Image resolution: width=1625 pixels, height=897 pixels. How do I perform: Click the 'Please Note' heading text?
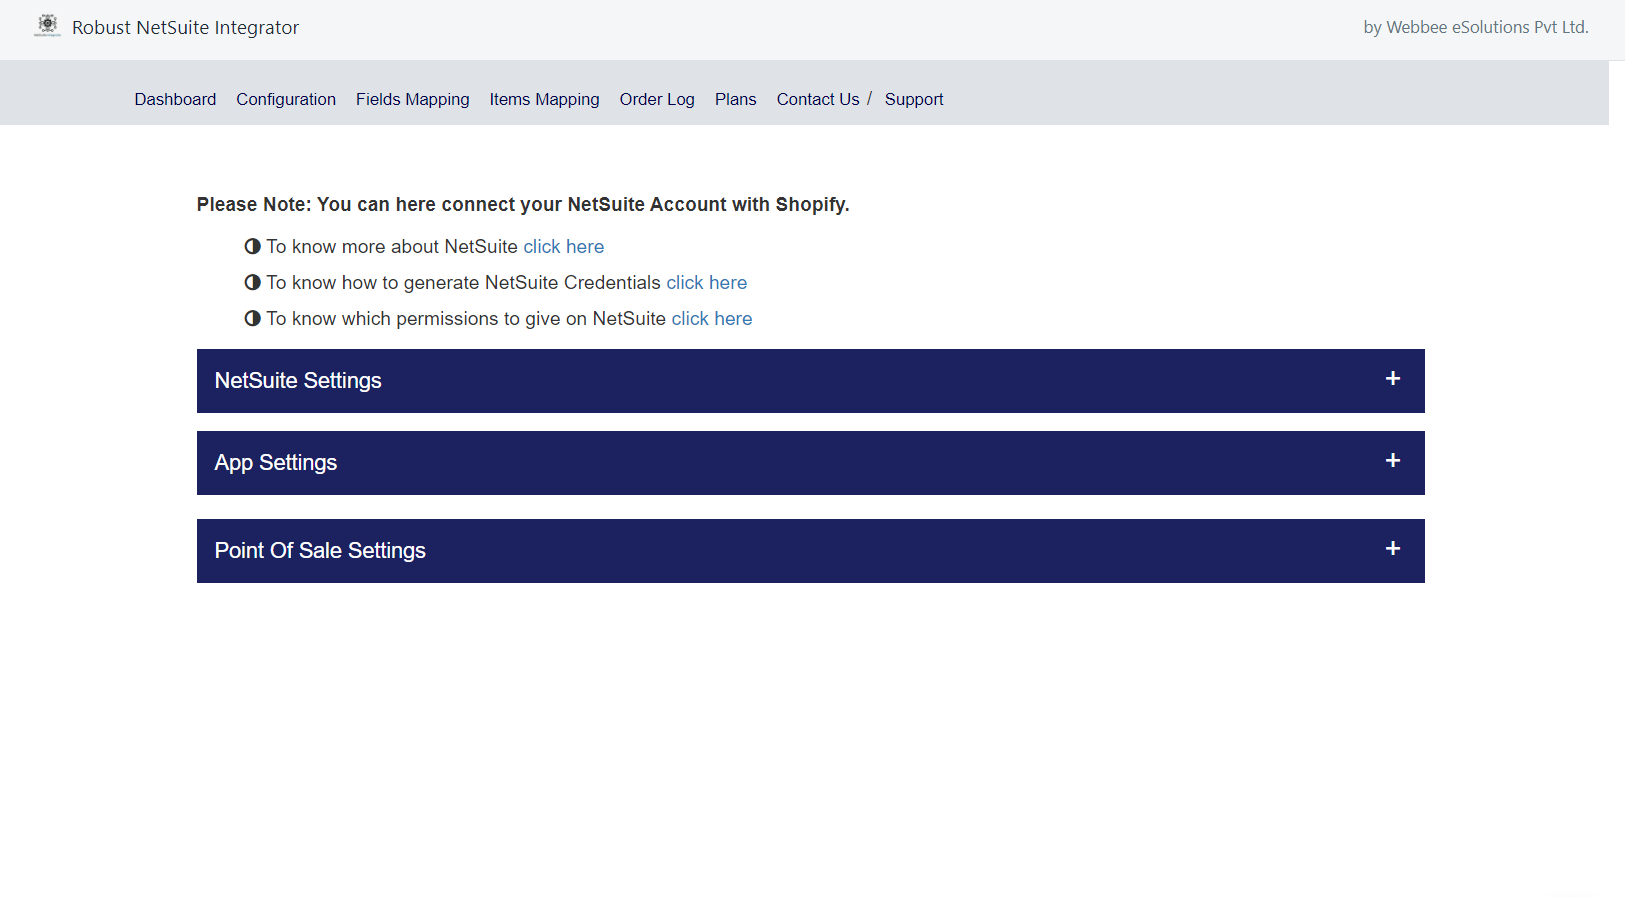[x=523, y=204]
